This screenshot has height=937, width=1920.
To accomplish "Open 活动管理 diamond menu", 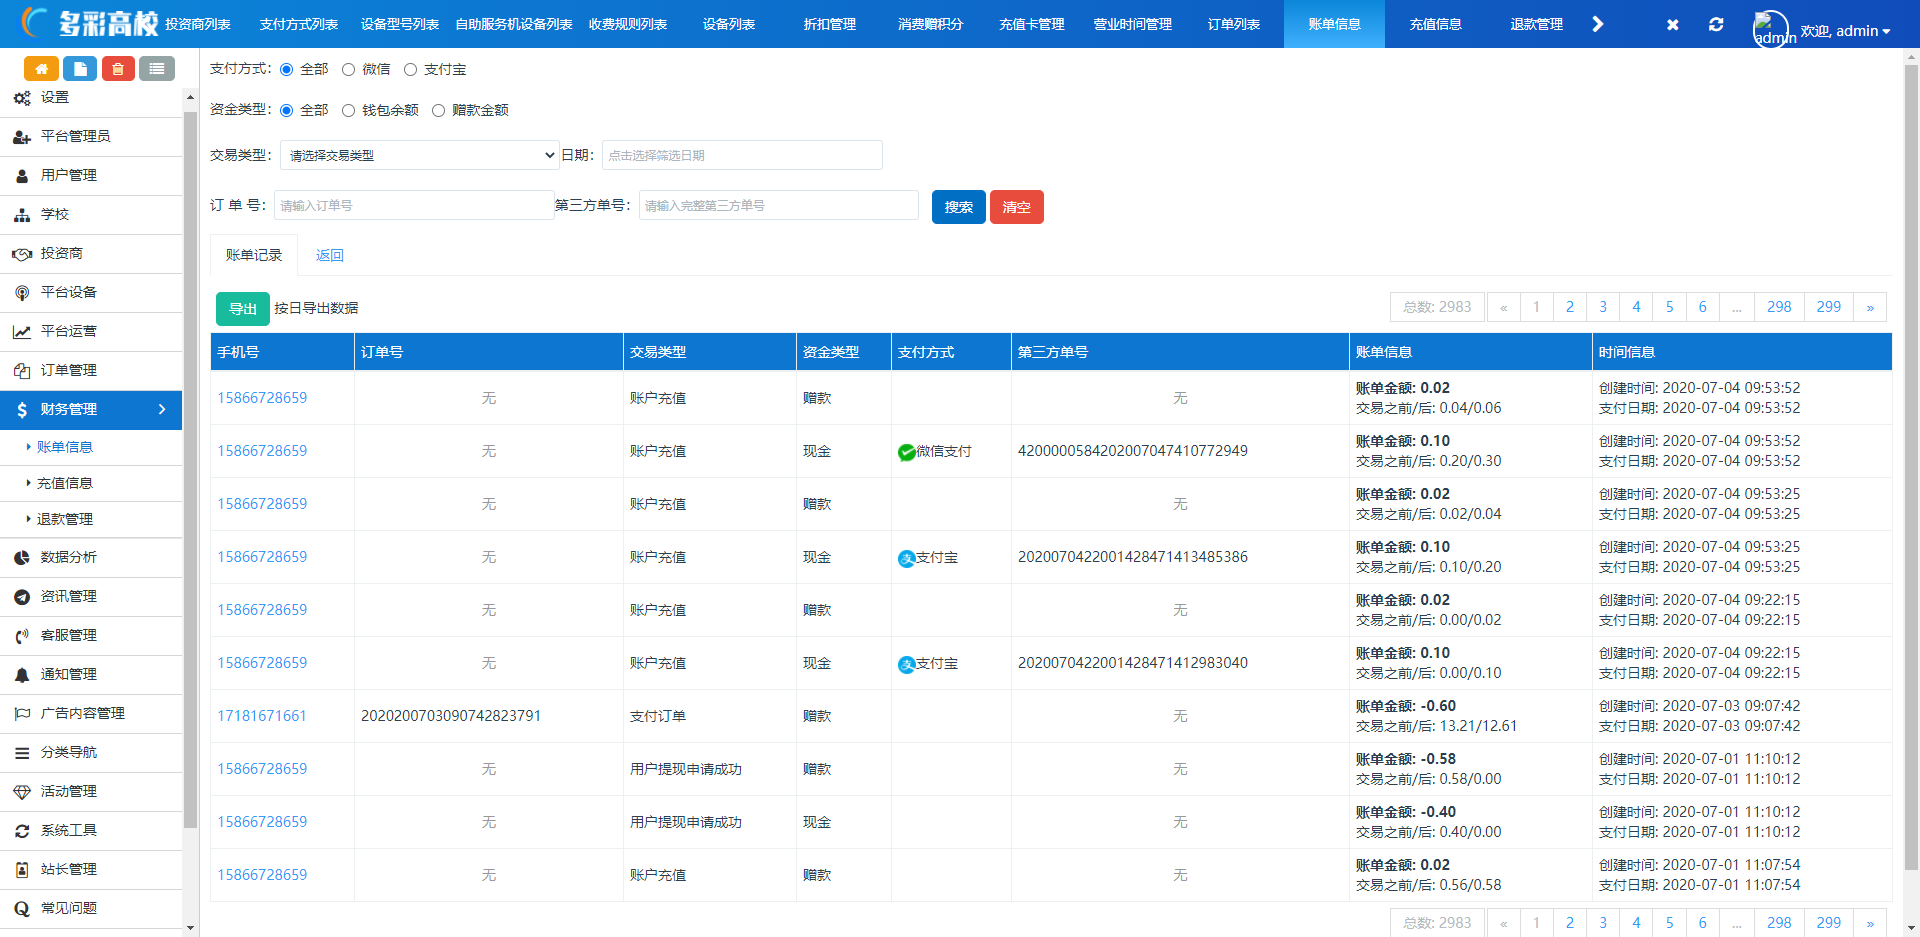I will pyautogui.click(x=91, y=792).
